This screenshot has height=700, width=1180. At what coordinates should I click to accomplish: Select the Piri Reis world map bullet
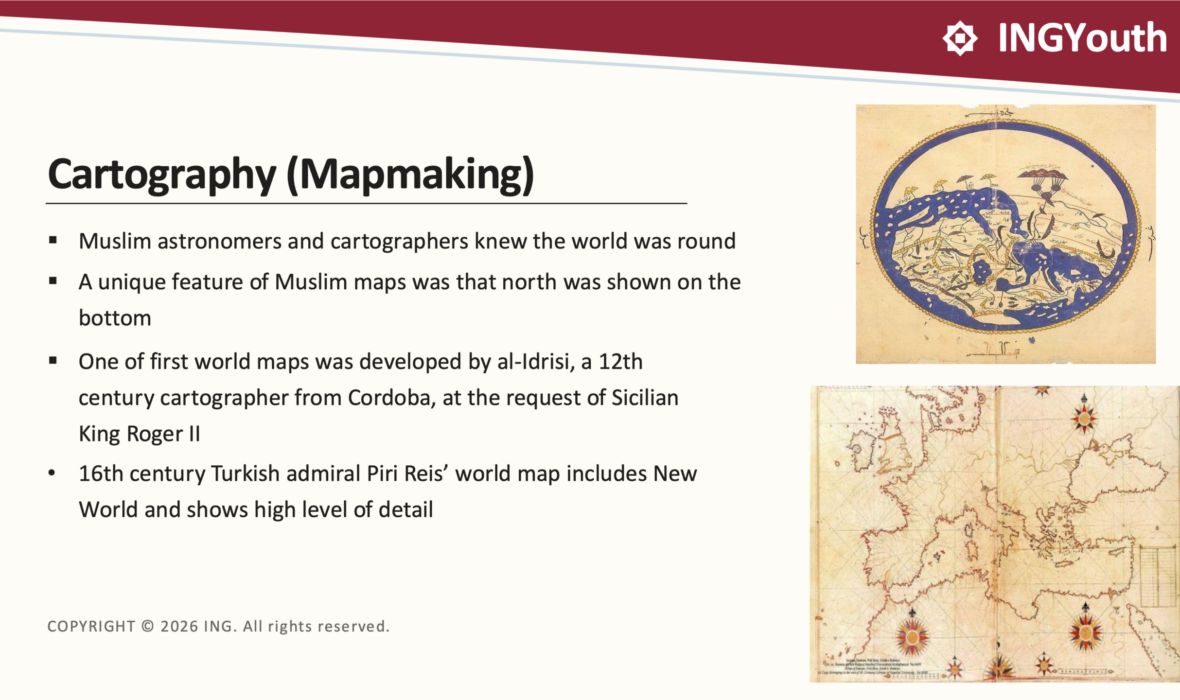coord(388,492)
